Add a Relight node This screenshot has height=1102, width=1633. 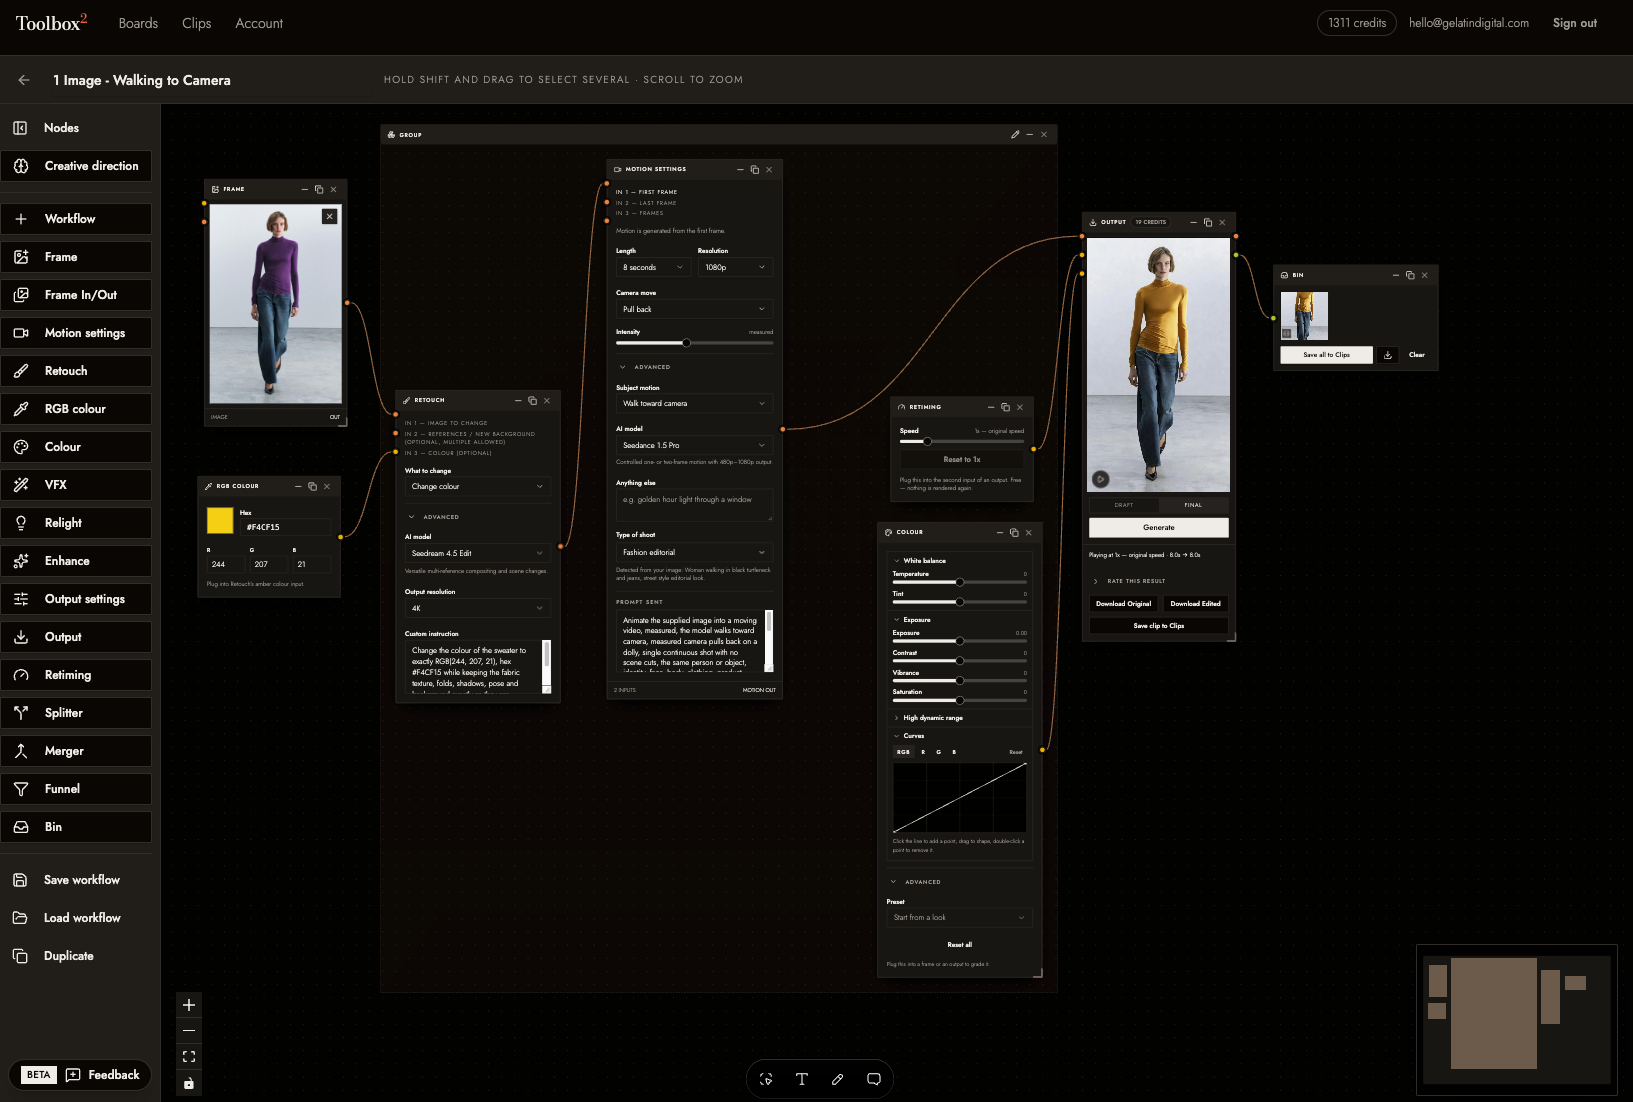point(76,523)
